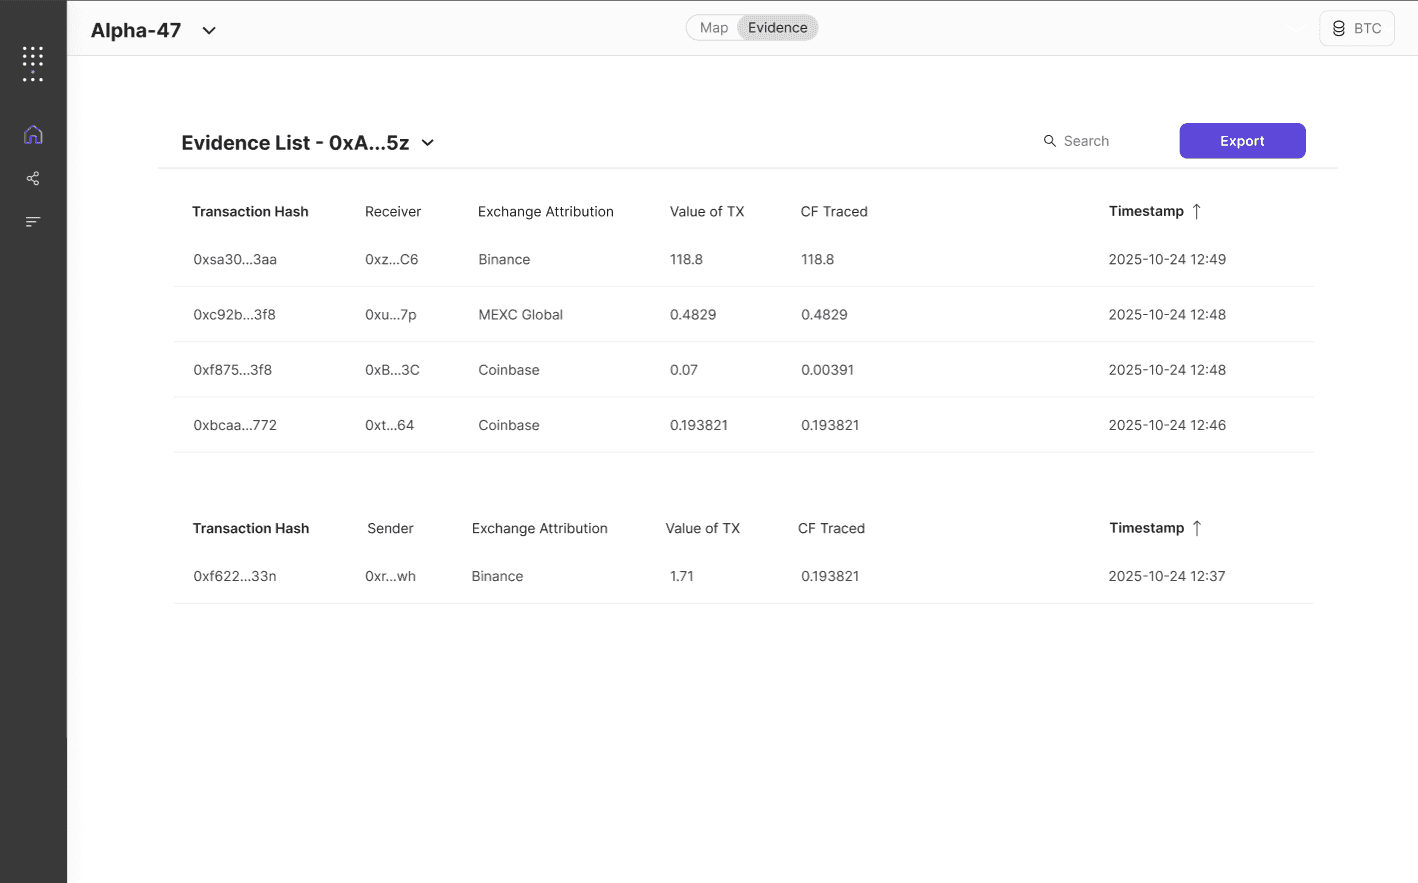
Task: Click the Export button
Action: tap(1242, 141)
